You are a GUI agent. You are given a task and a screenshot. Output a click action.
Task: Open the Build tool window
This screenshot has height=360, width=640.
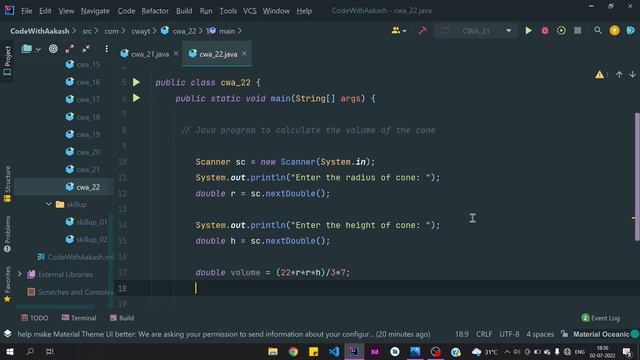(x=122, y=318)
